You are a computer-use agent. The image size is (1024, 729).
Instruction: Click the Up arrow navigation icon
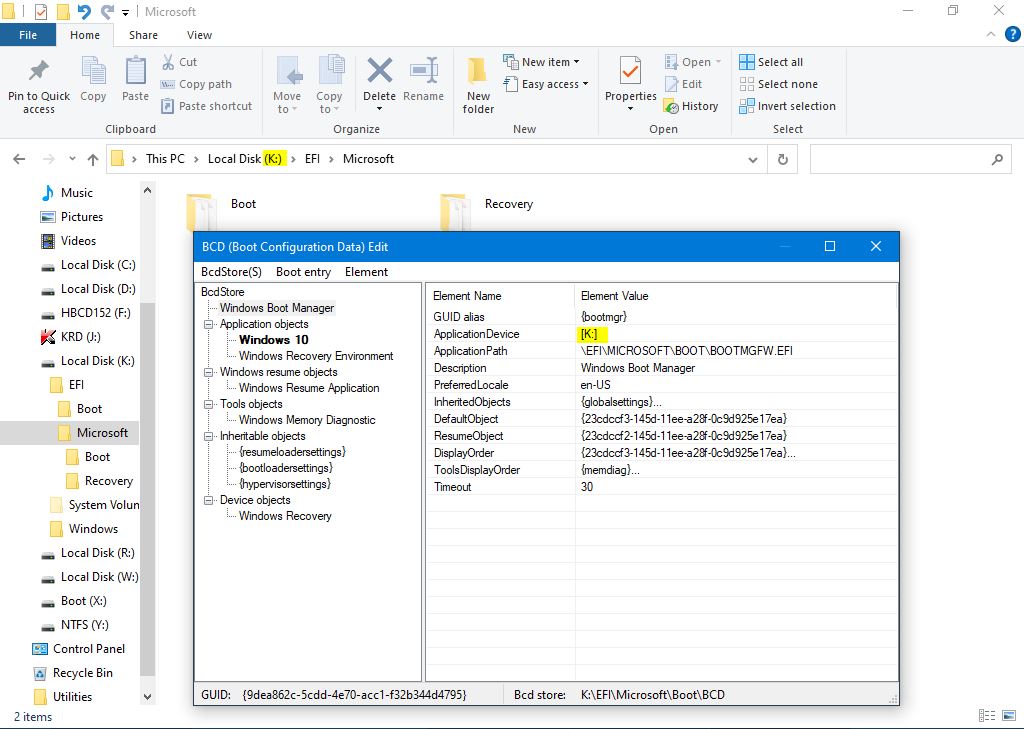click(93, 159)
